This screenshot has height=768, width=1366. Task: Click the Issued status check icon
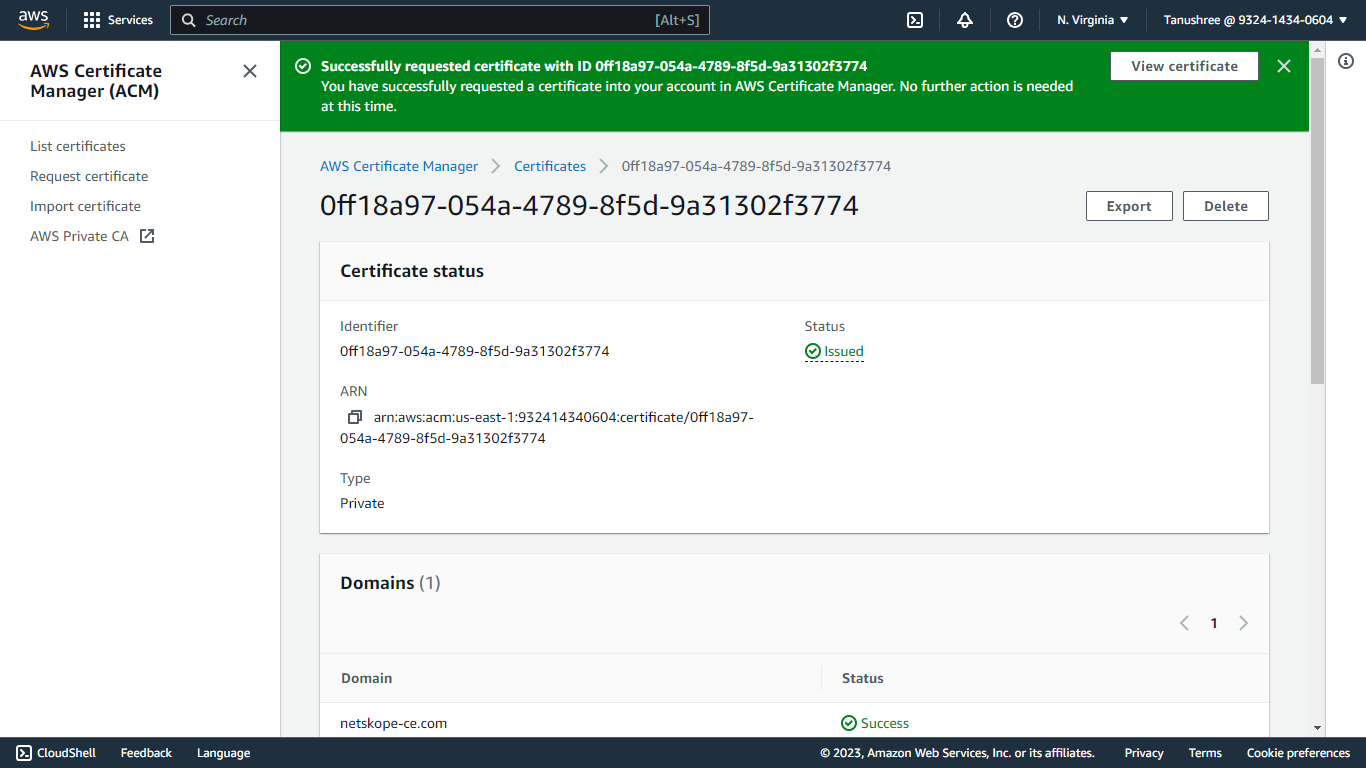813,351
